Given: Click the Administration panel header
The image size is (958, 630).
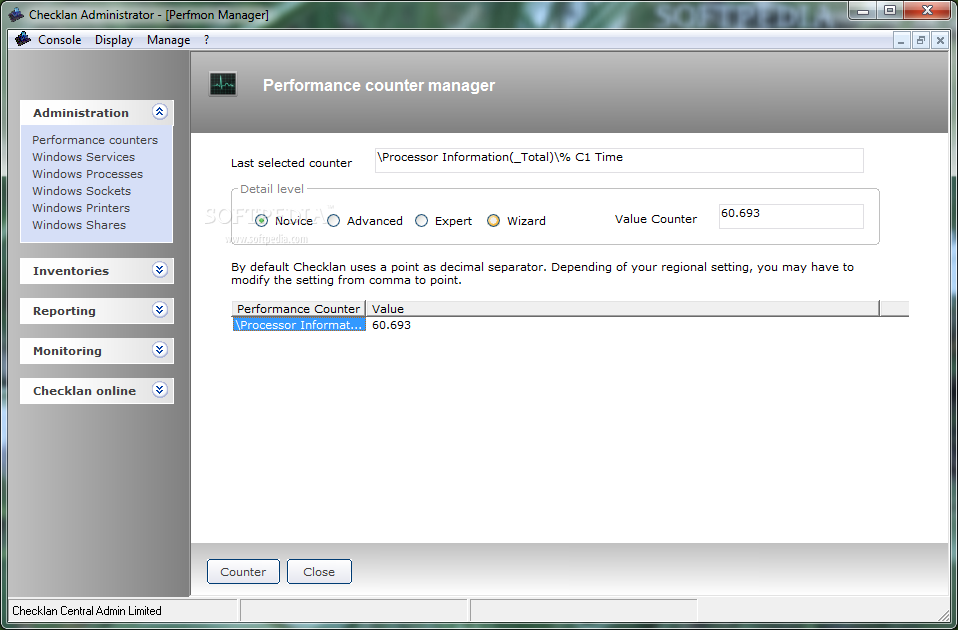Looking at the screenshot, I should pyautogui.click(x=97, y=112).
